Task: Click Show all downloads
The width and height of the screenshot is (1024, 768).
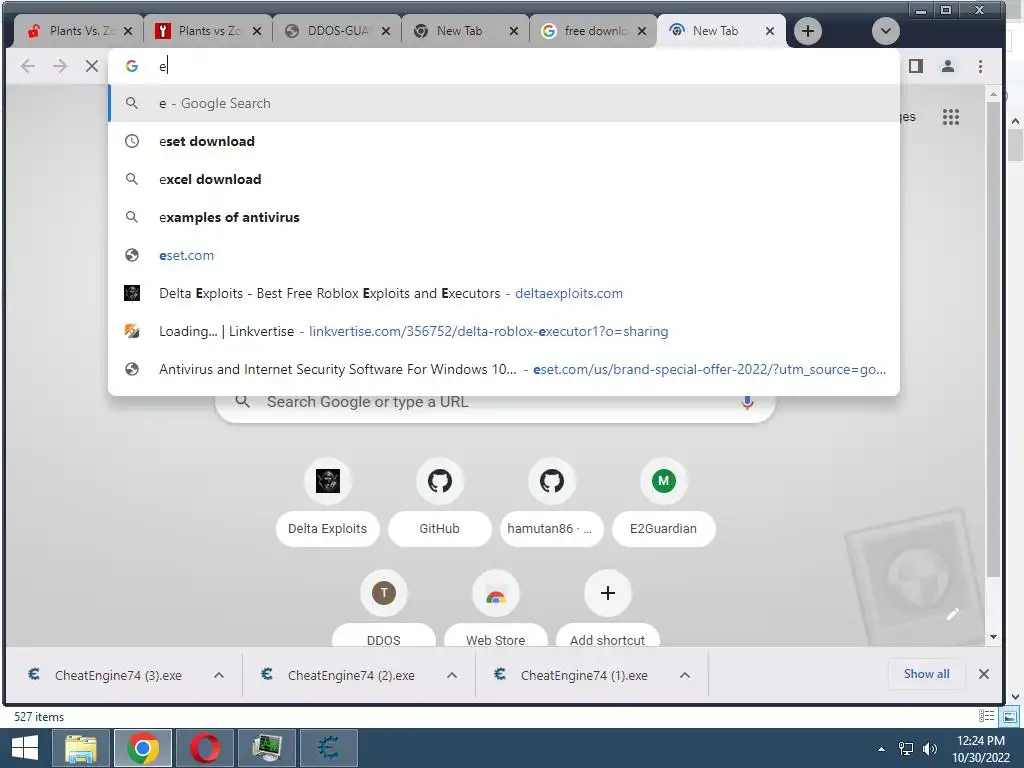Action: tap(926, 674)
